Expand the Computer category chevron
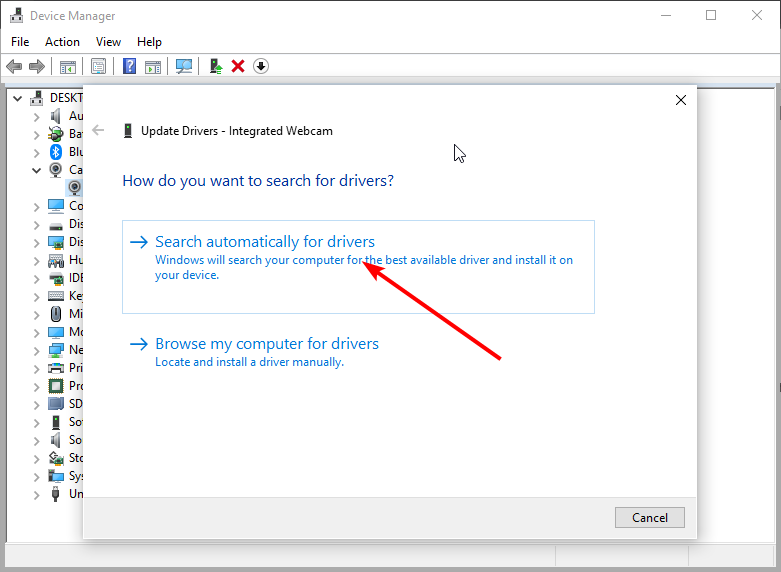Viewport: 781px width, 572px height. point(36,206)
